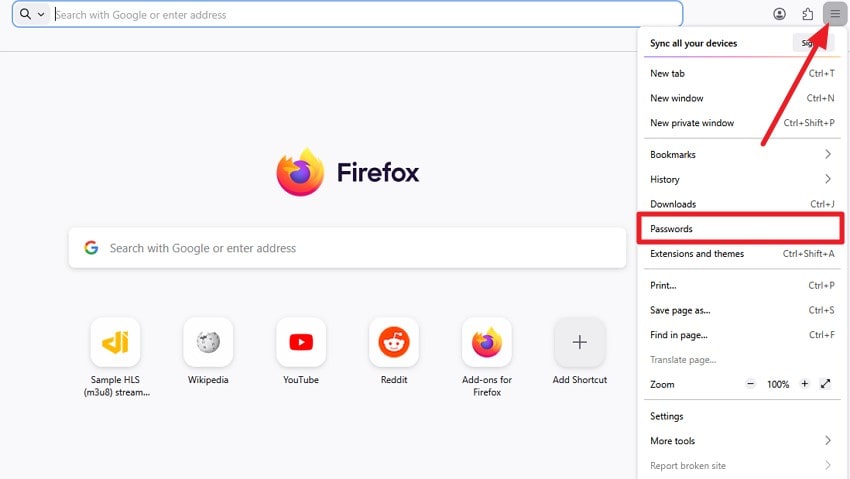Click the Translate page… item
This screenshot has width=850, height=479.
[742, 360]
